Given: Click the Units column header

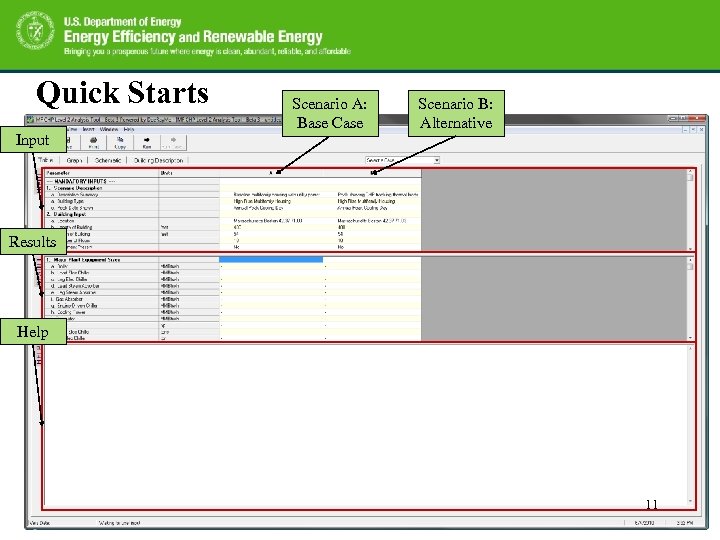Looking at the screenshot, I should point(189,173).
